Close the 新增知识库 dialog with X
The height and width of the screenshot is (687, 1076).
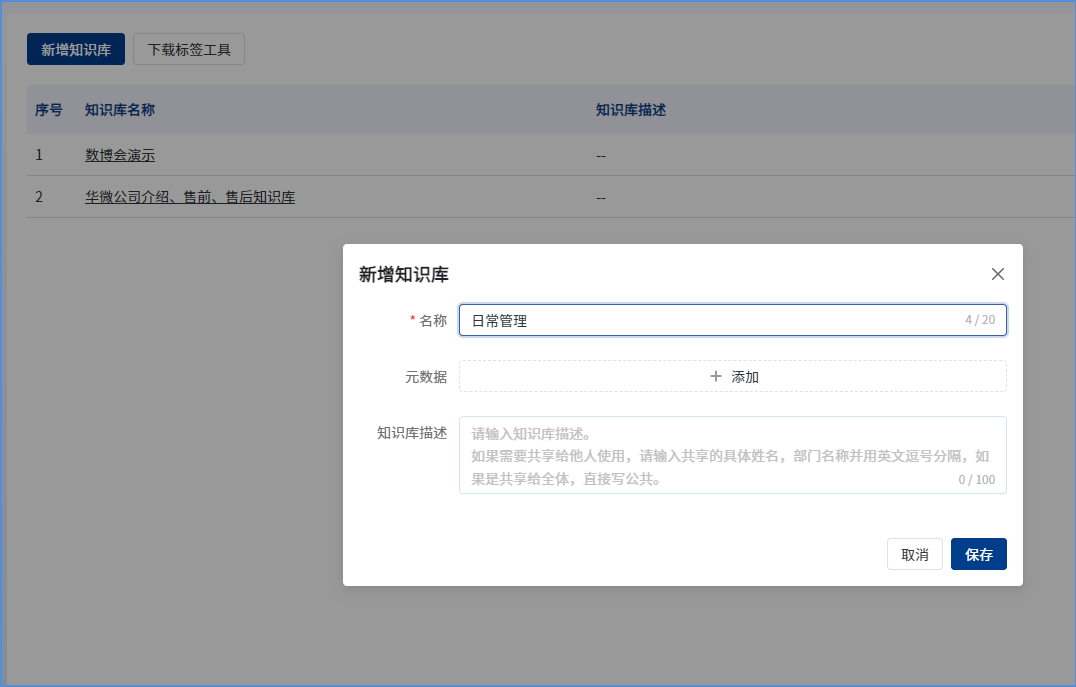tap(997, 274)
